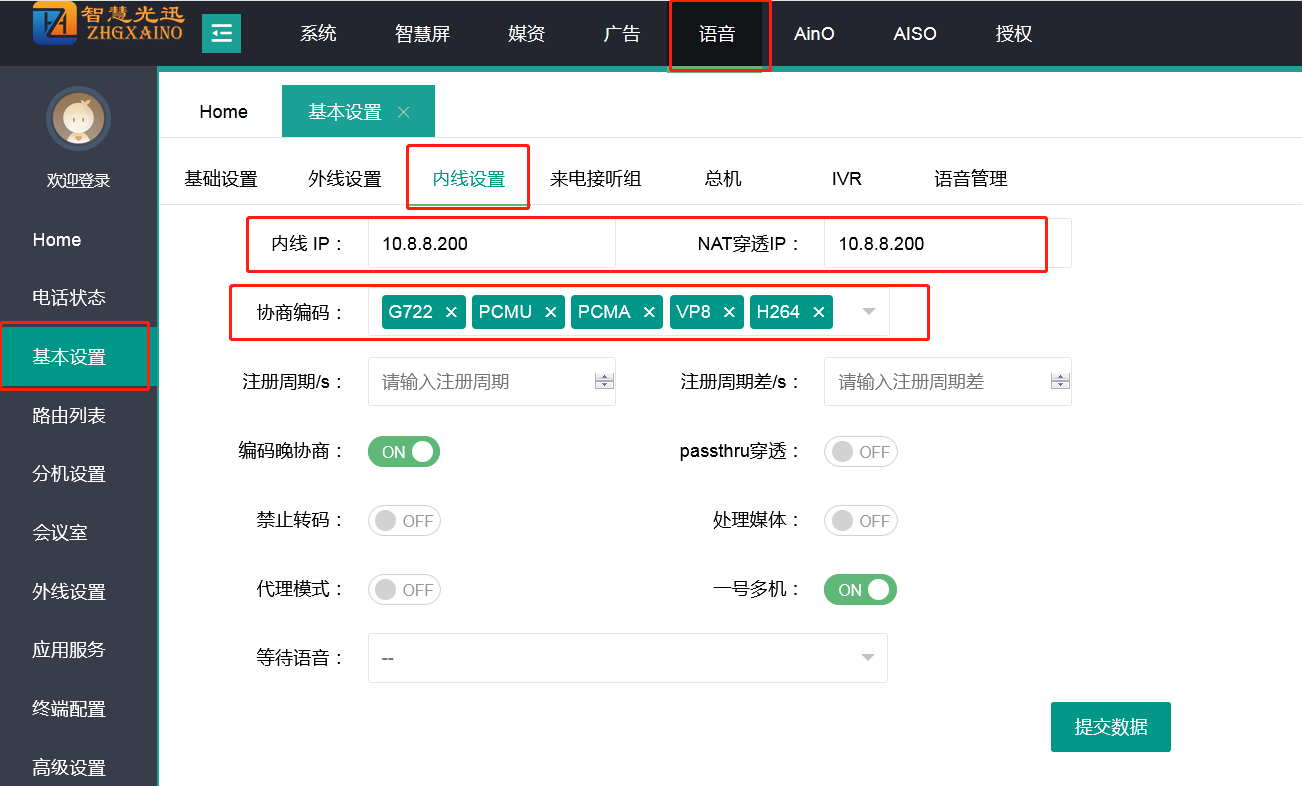Open the 智慧屏 top menu
The width and height of the screenshot is (1302, 786).
tap(423, 34)
